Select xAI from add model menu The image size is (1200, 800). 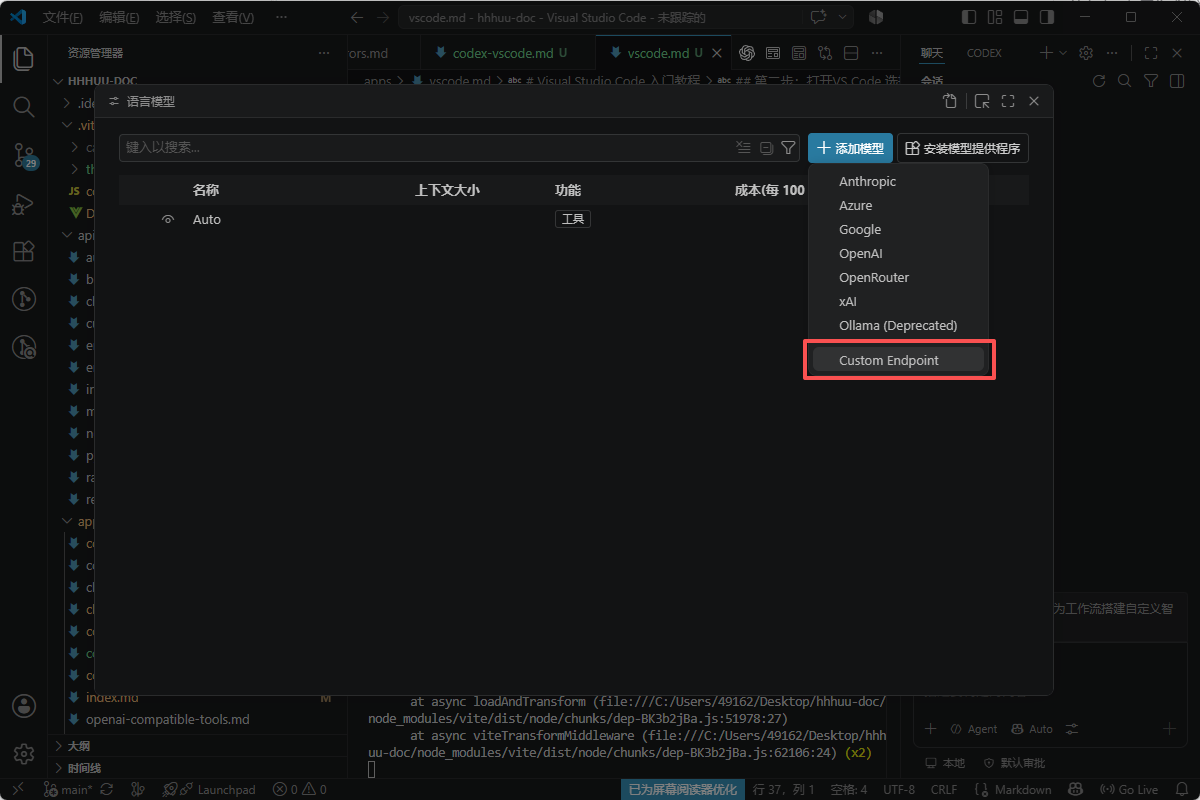click(898, 301)
